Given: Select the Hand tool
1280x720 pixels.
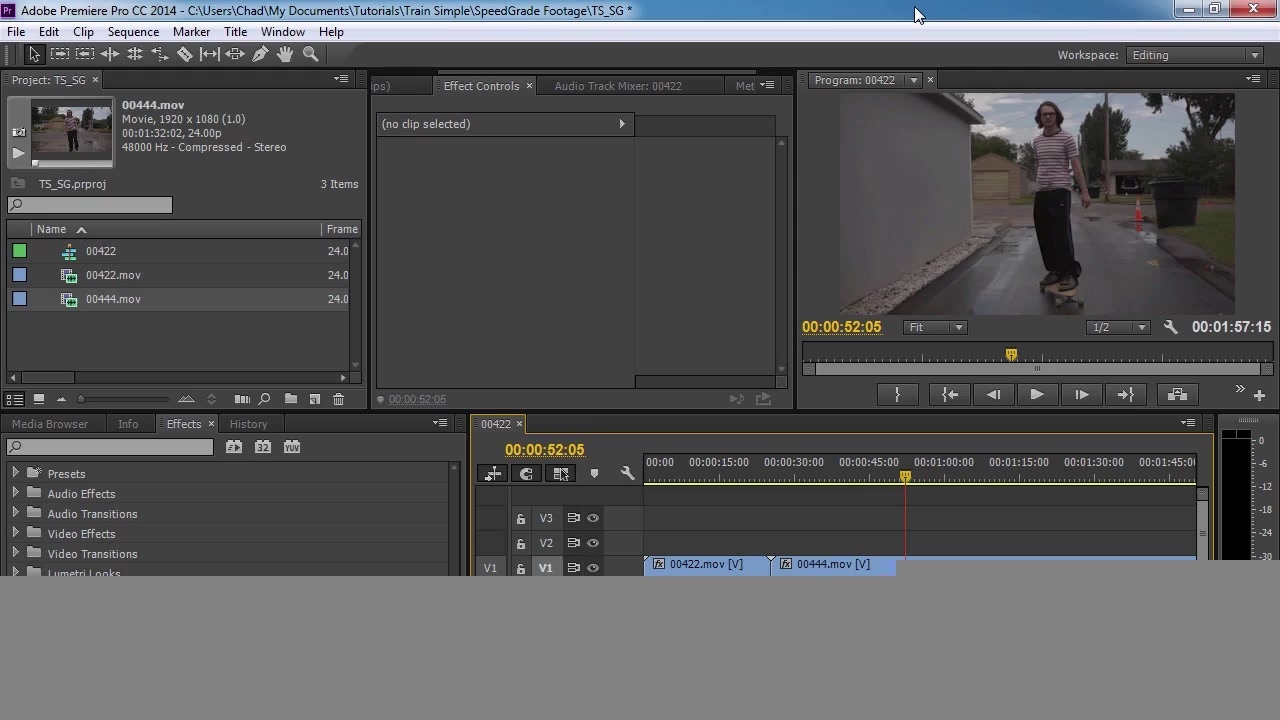Looking at the screenshot, I should pos(285,55).
